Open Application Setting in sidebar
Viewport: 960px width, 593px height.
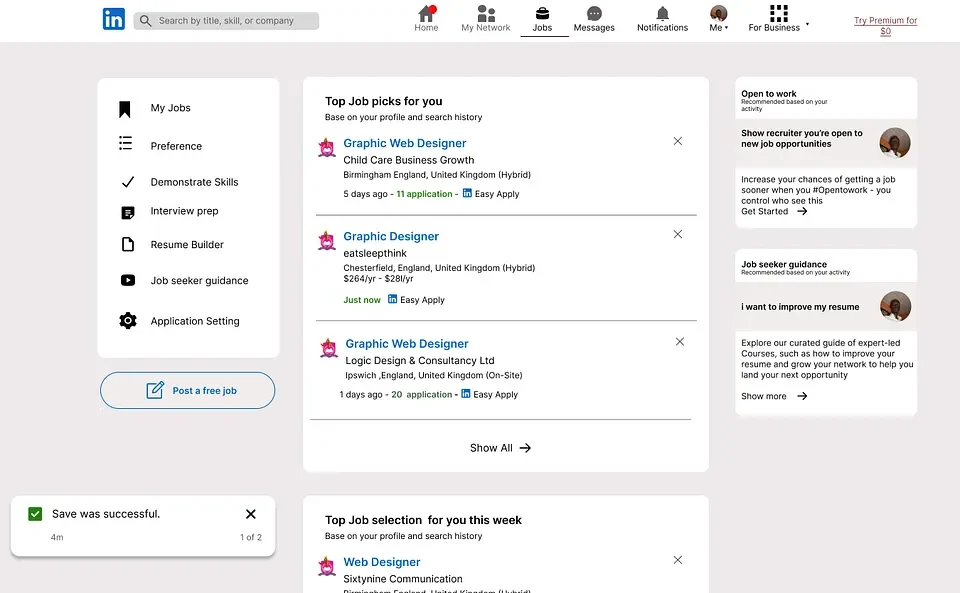point(195,321)
